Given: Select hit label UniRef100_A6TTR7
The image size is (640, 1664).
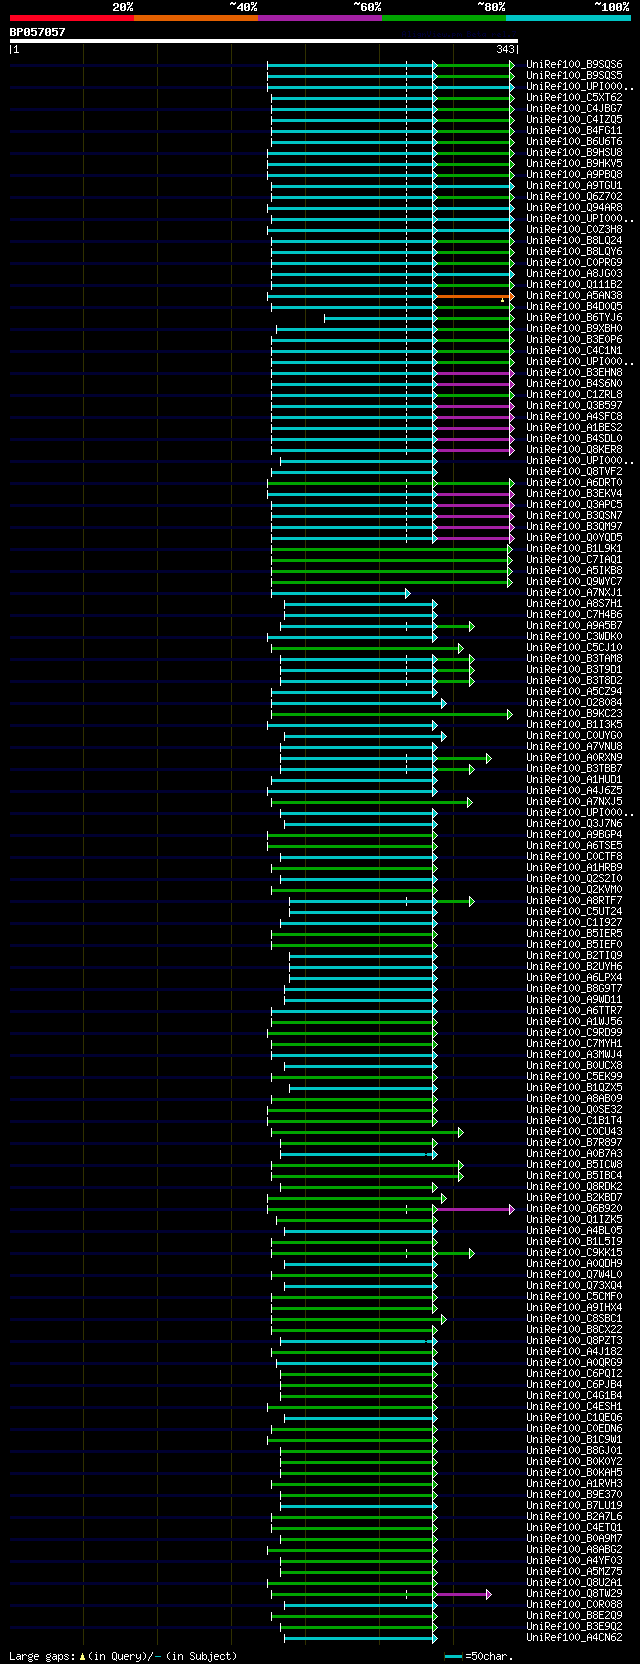Looking at the screenshot, I should point(574,1010).
